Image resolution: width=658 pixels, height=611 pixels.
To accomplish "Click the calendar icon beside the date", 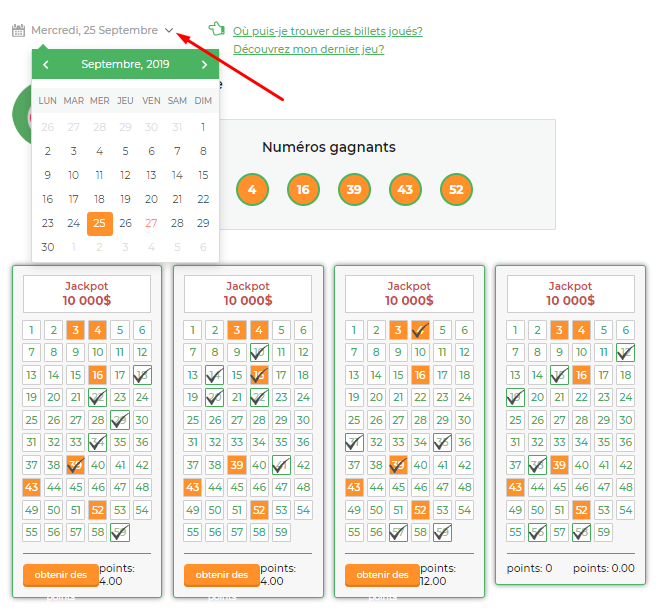I will click(18, 30).
